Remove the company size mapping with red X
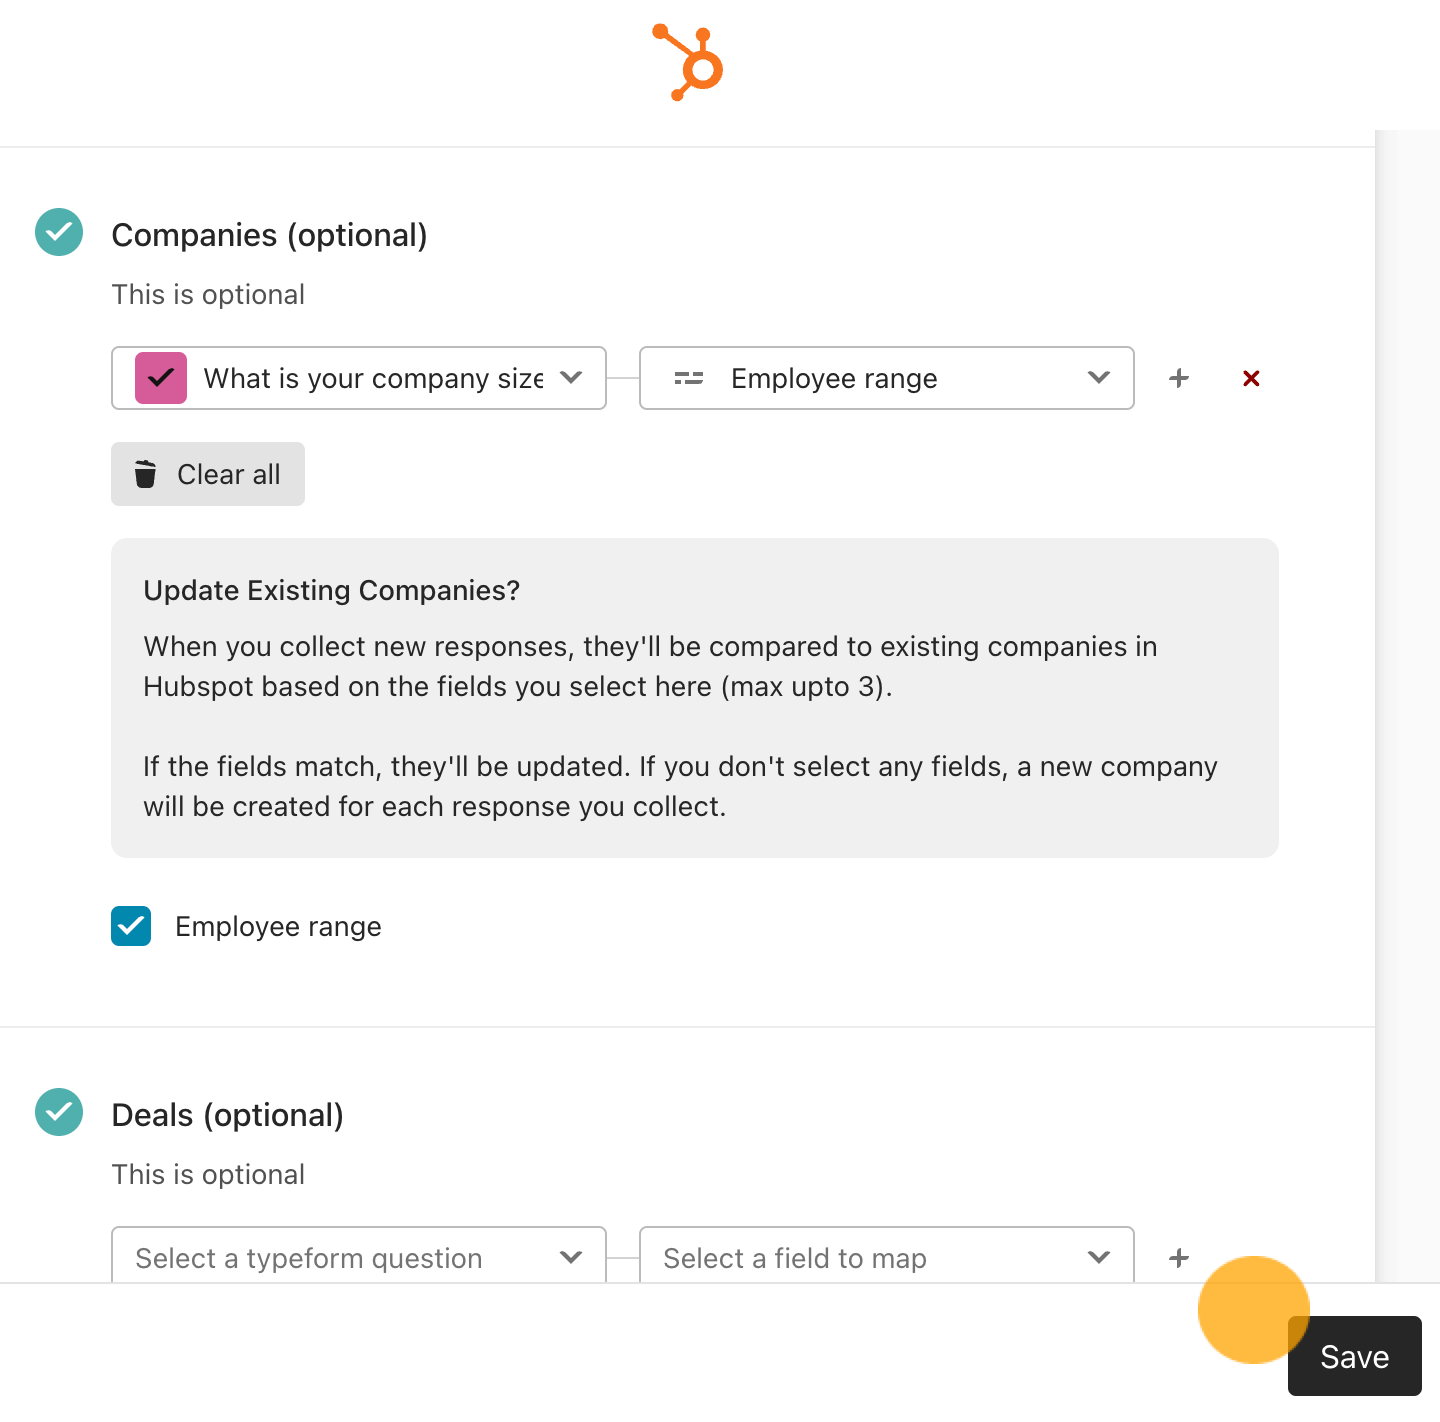Image resolution: width=1440 pixels, height=1422 pixels. coord(1251,378)
